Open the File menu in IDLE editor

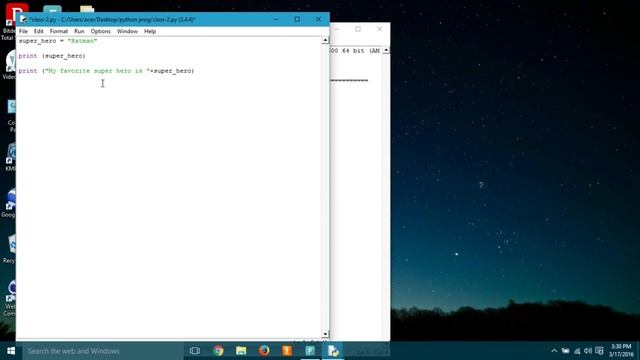(x=23, y=31)
